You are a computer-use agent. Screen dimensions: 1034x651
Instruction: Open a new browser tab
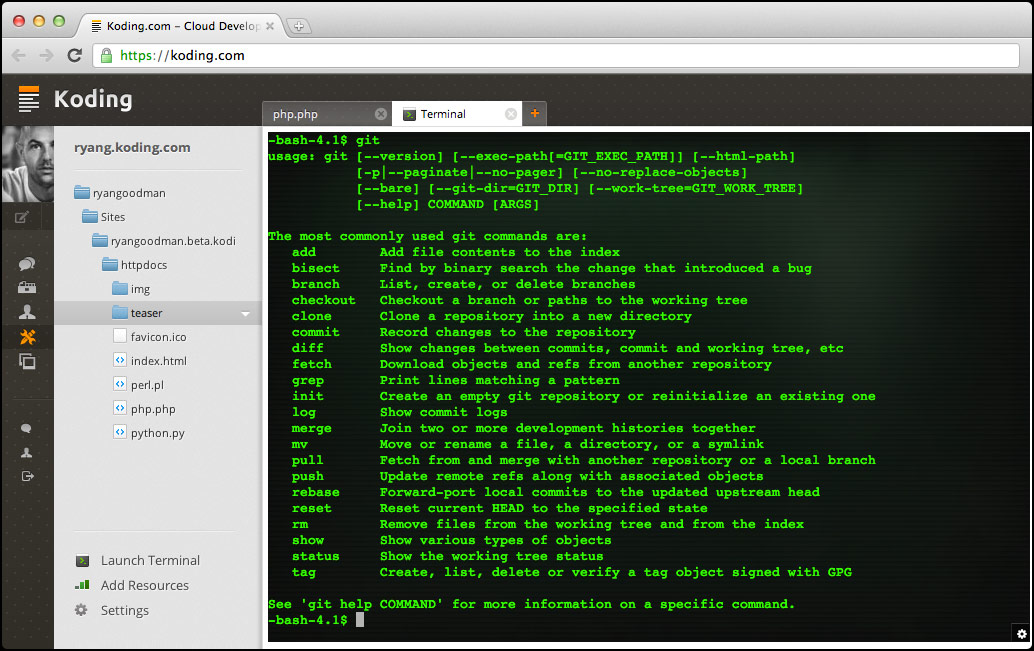(x=299, y=26)
